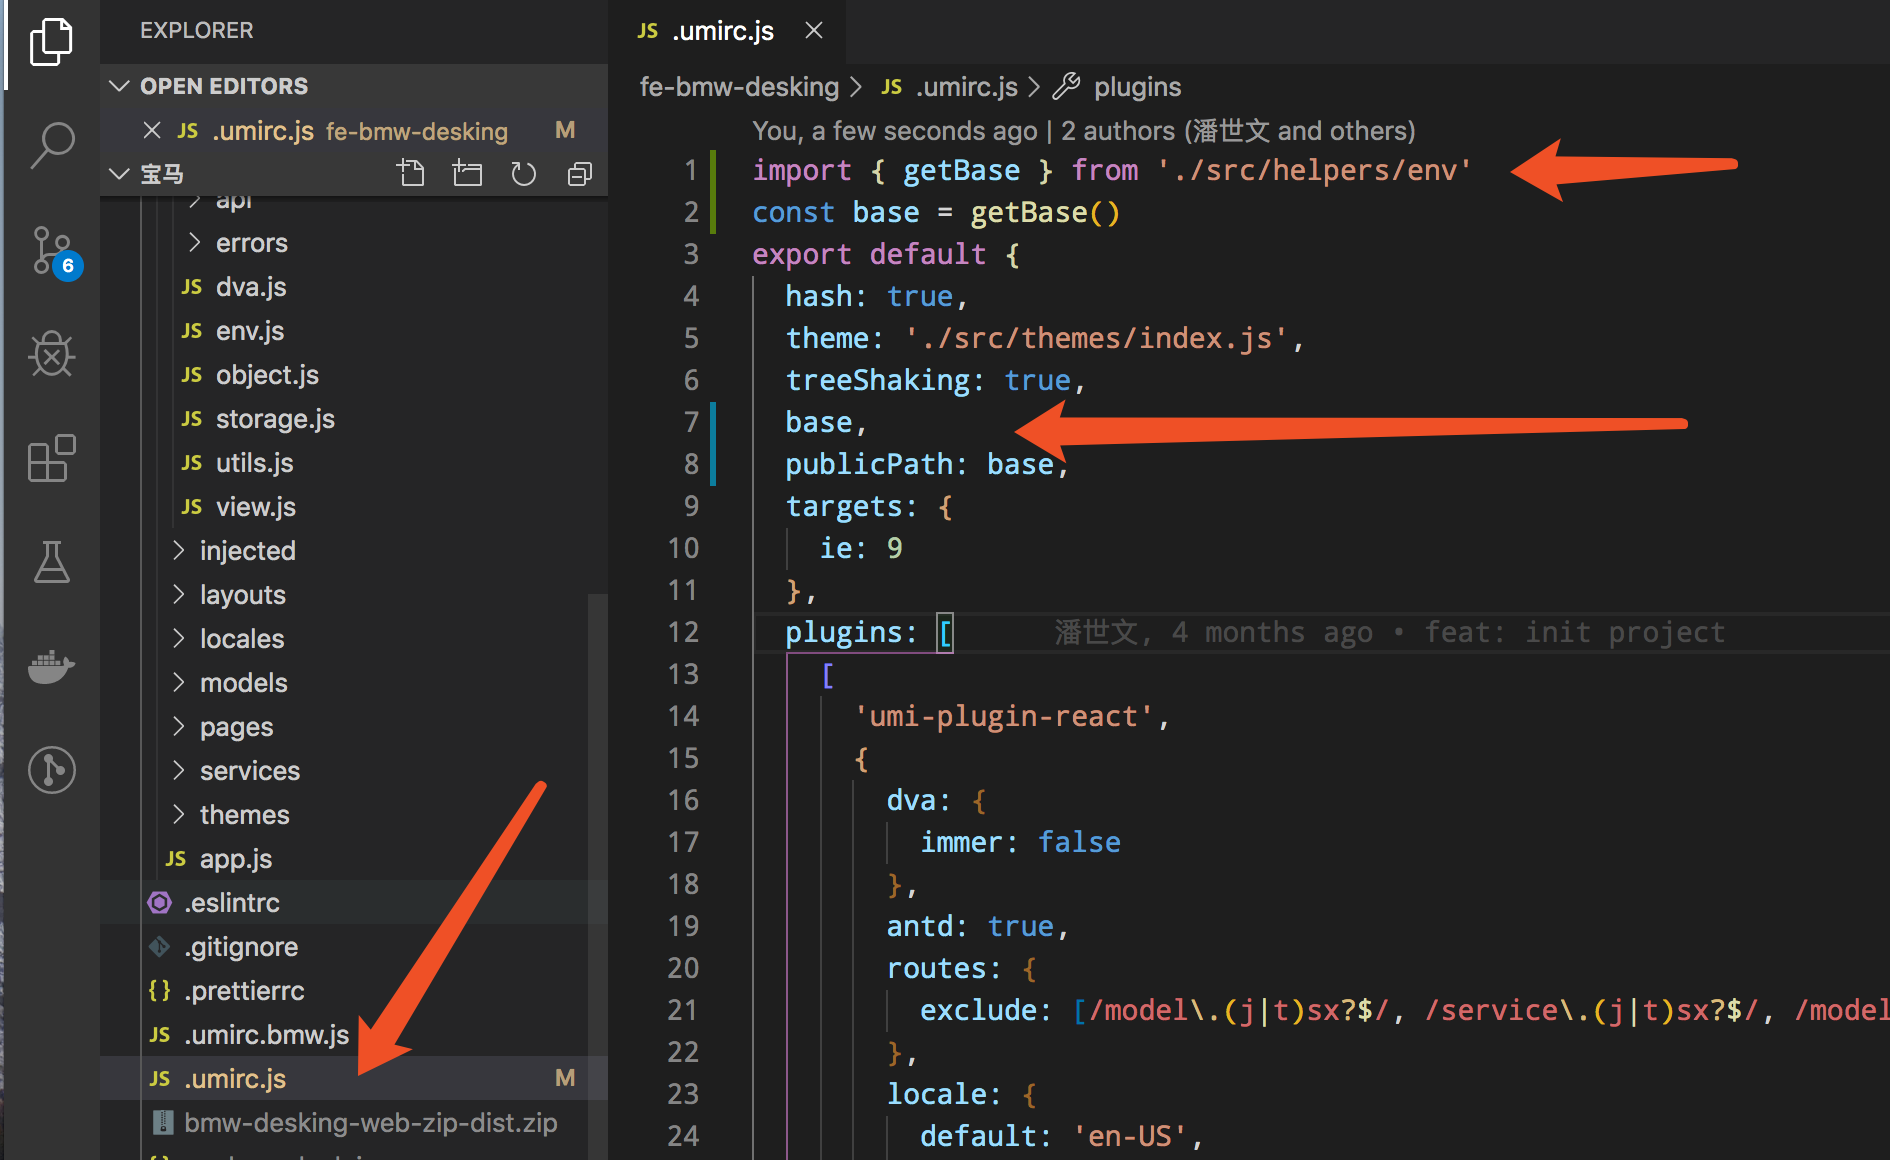Image resolution: width=1890 pixels, height=1160 pixels.
Task: Click the 'en-US' locale default value
Action: pos(1129,1136)
